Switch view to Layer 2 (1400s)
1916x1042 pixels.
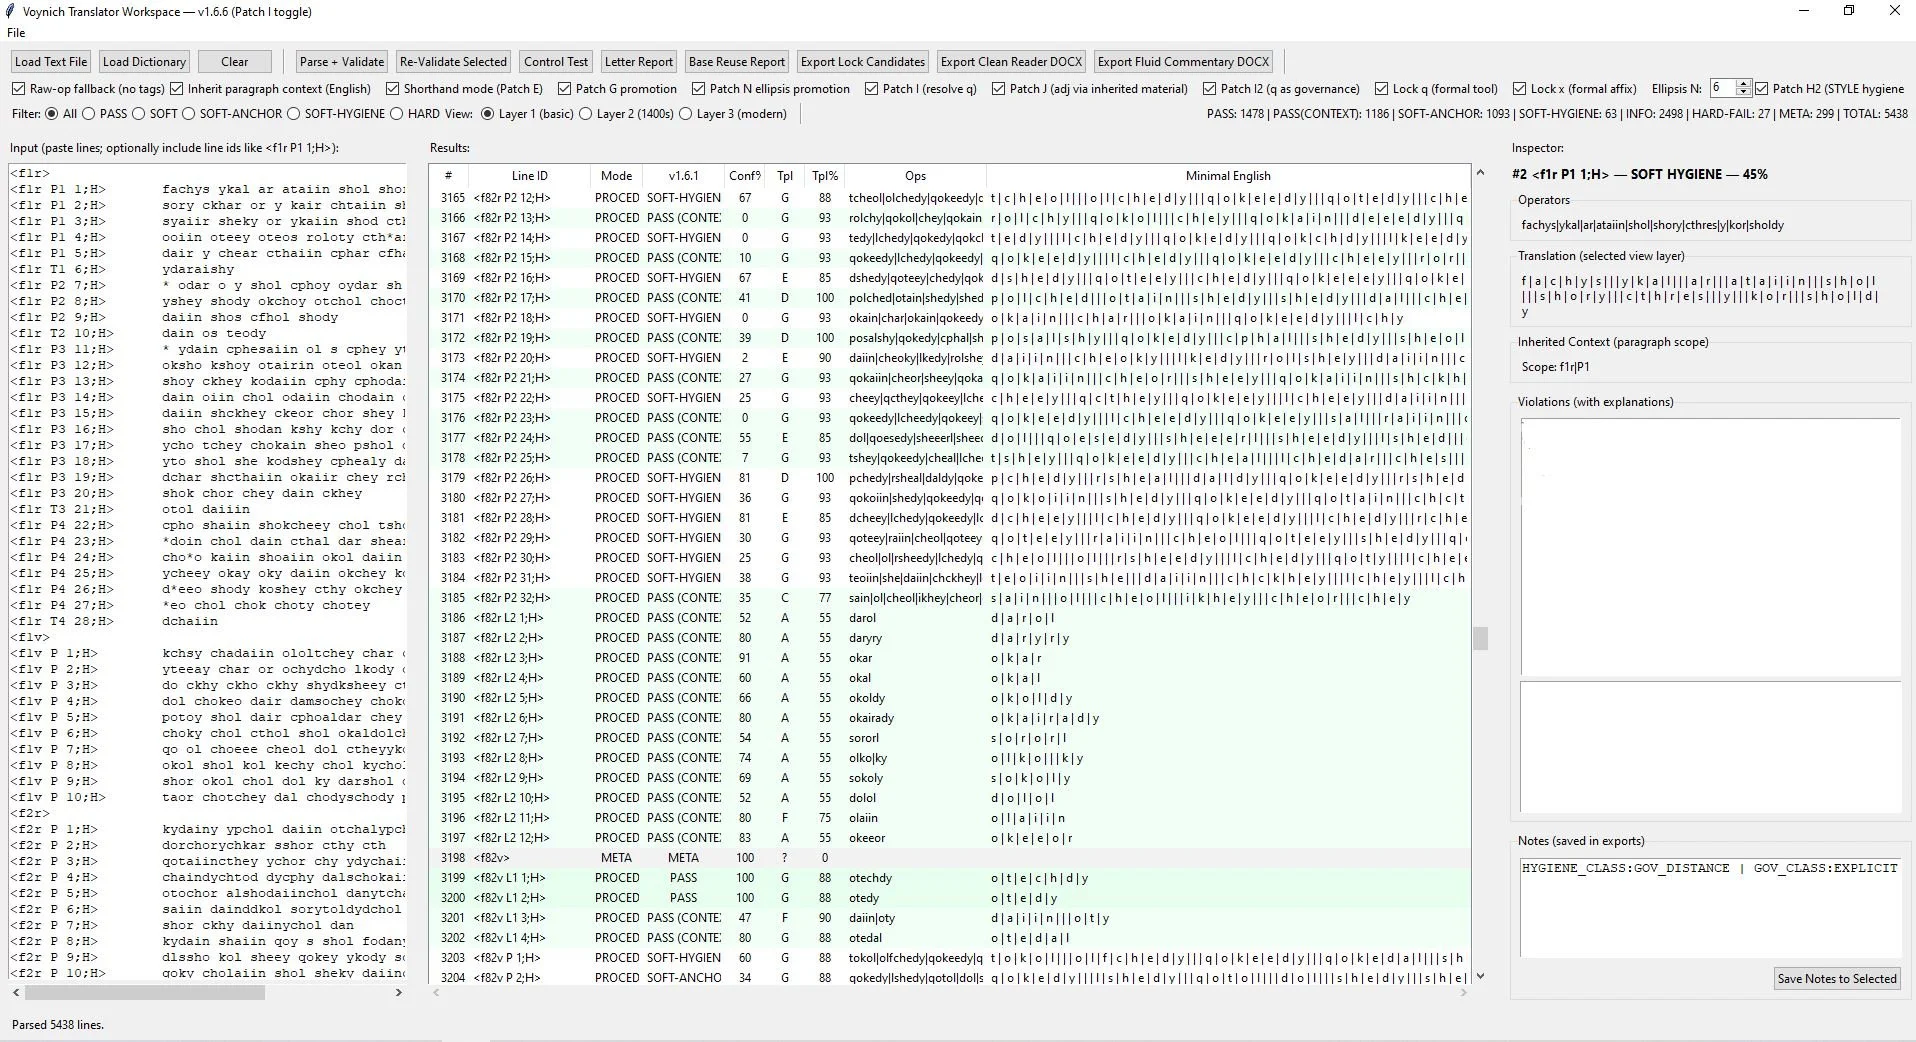click(x=587, y=114)
